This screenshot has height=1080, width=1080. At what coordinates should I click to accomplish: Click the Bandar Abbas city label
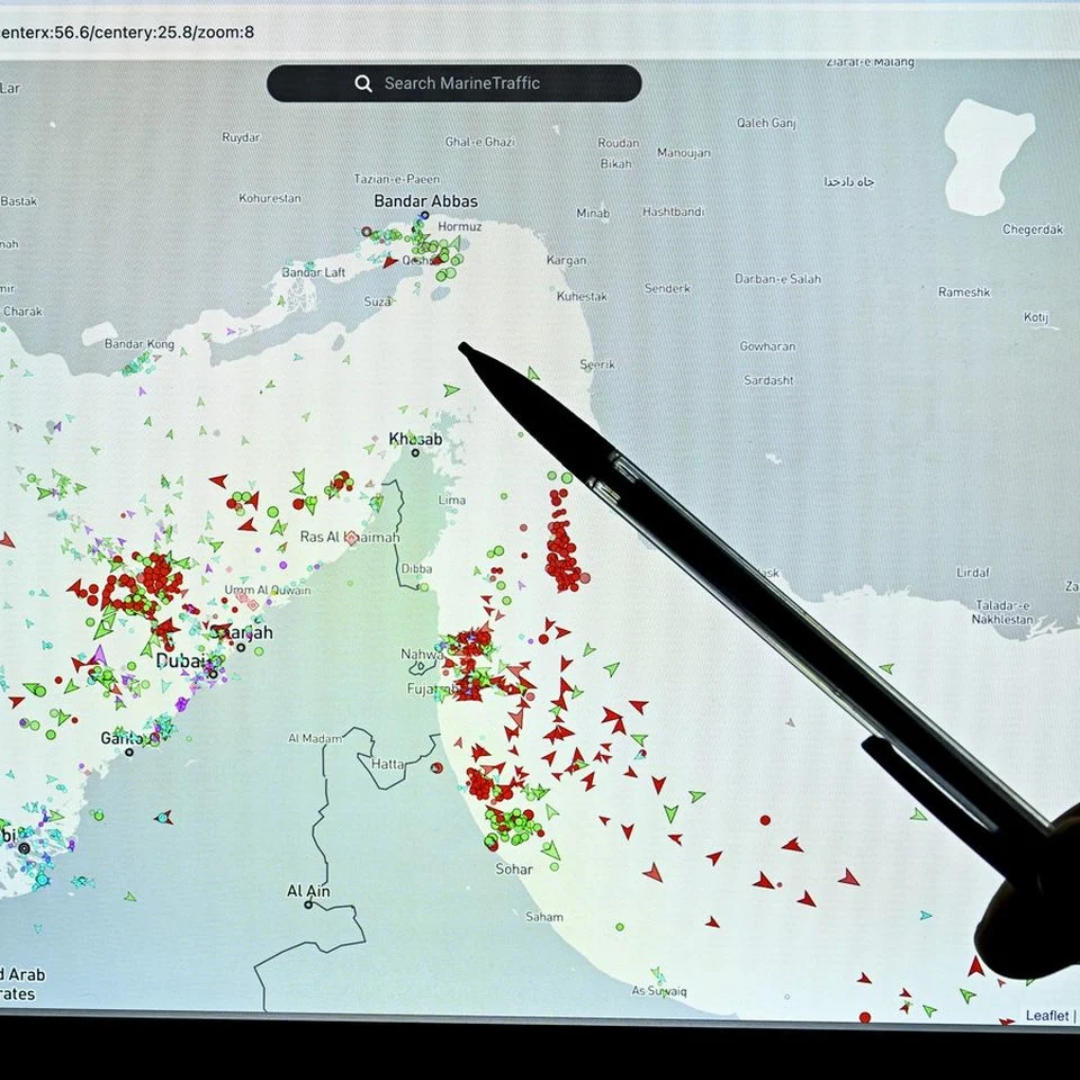coord(426,201)
